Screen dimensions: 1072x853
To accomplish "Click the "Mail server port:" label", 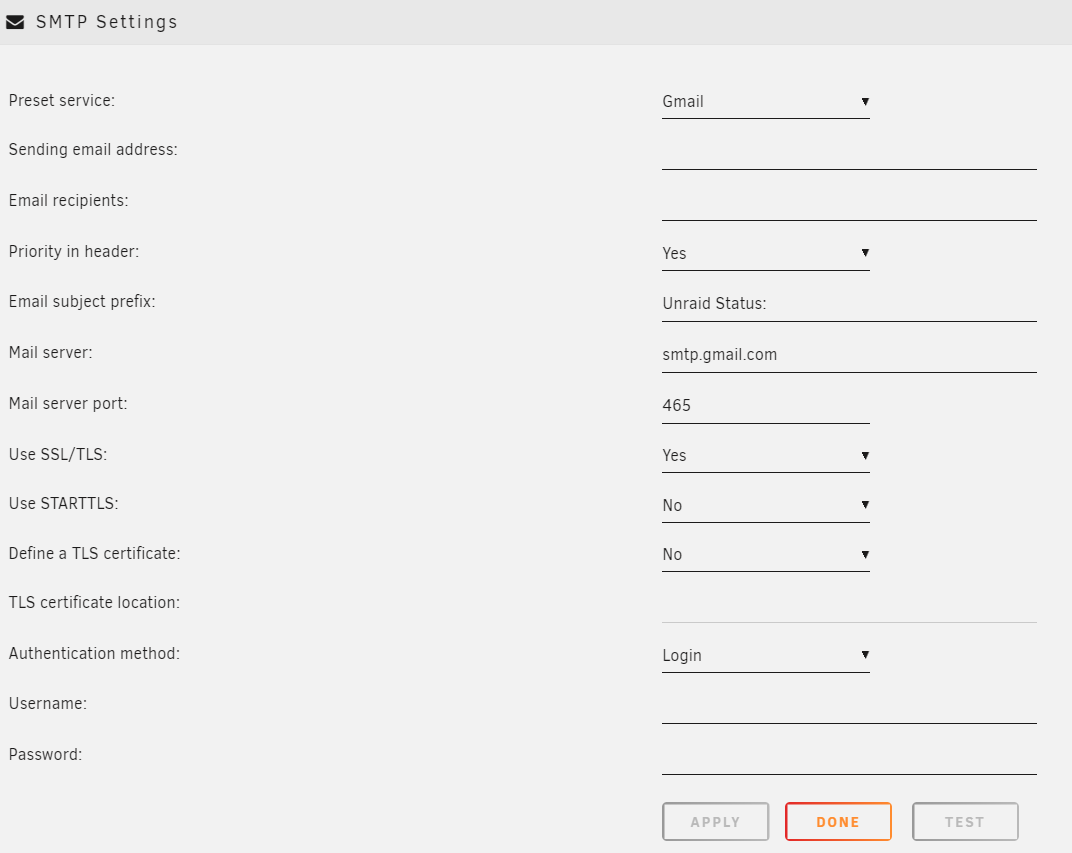I will click(x=68, y=404).
